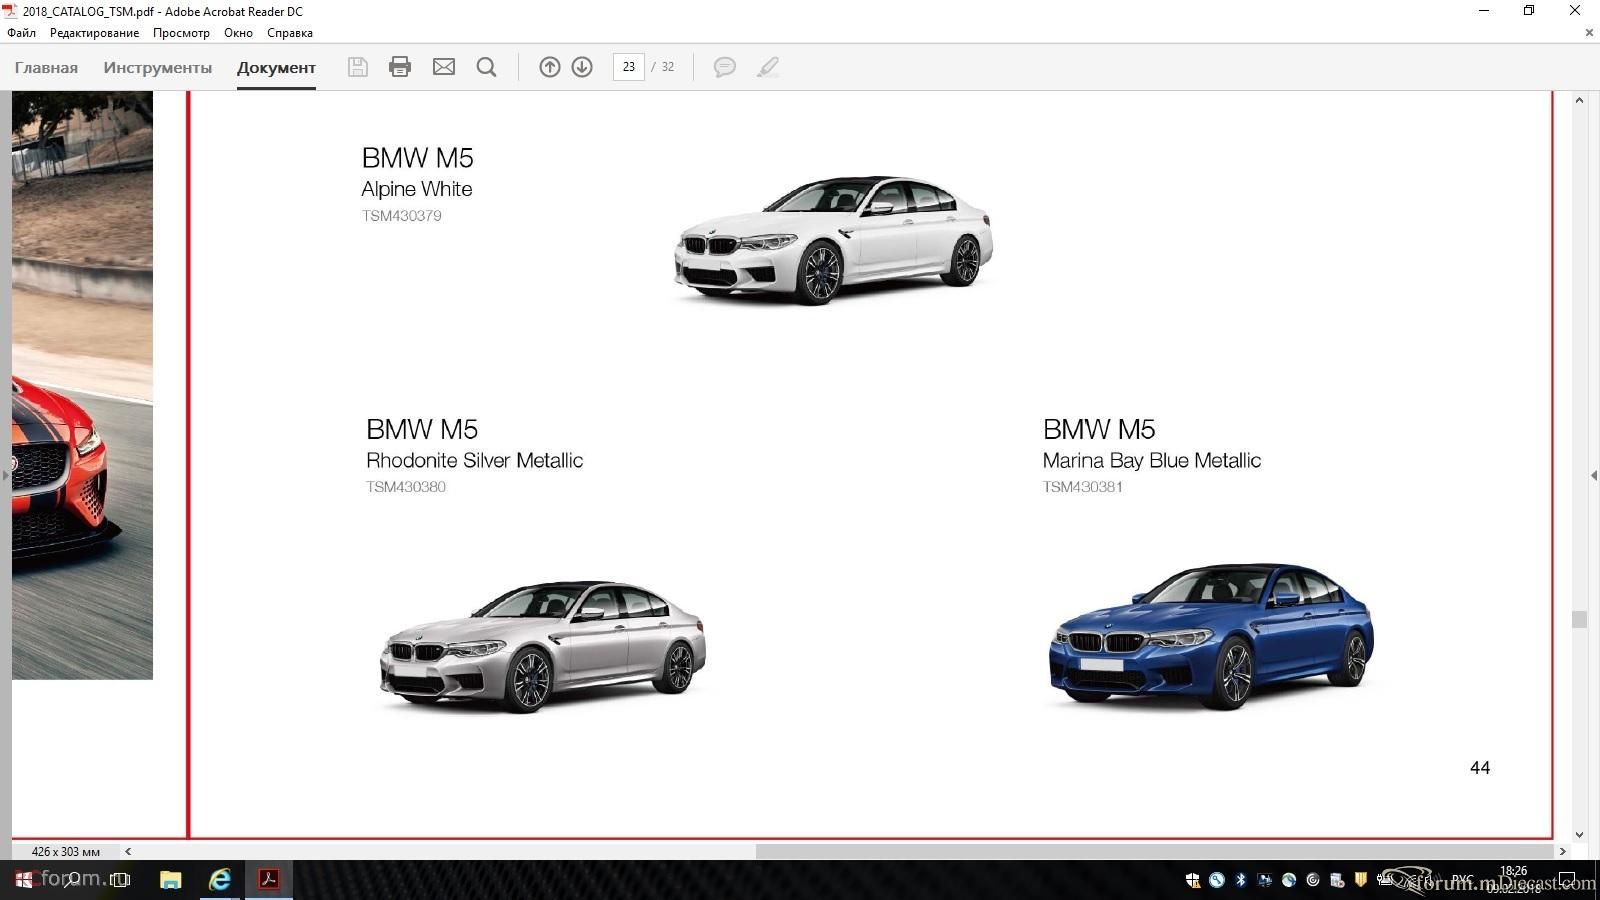Click product code TSM430379
Screen dimensions: 1600x900
click(x=402, y=216)
